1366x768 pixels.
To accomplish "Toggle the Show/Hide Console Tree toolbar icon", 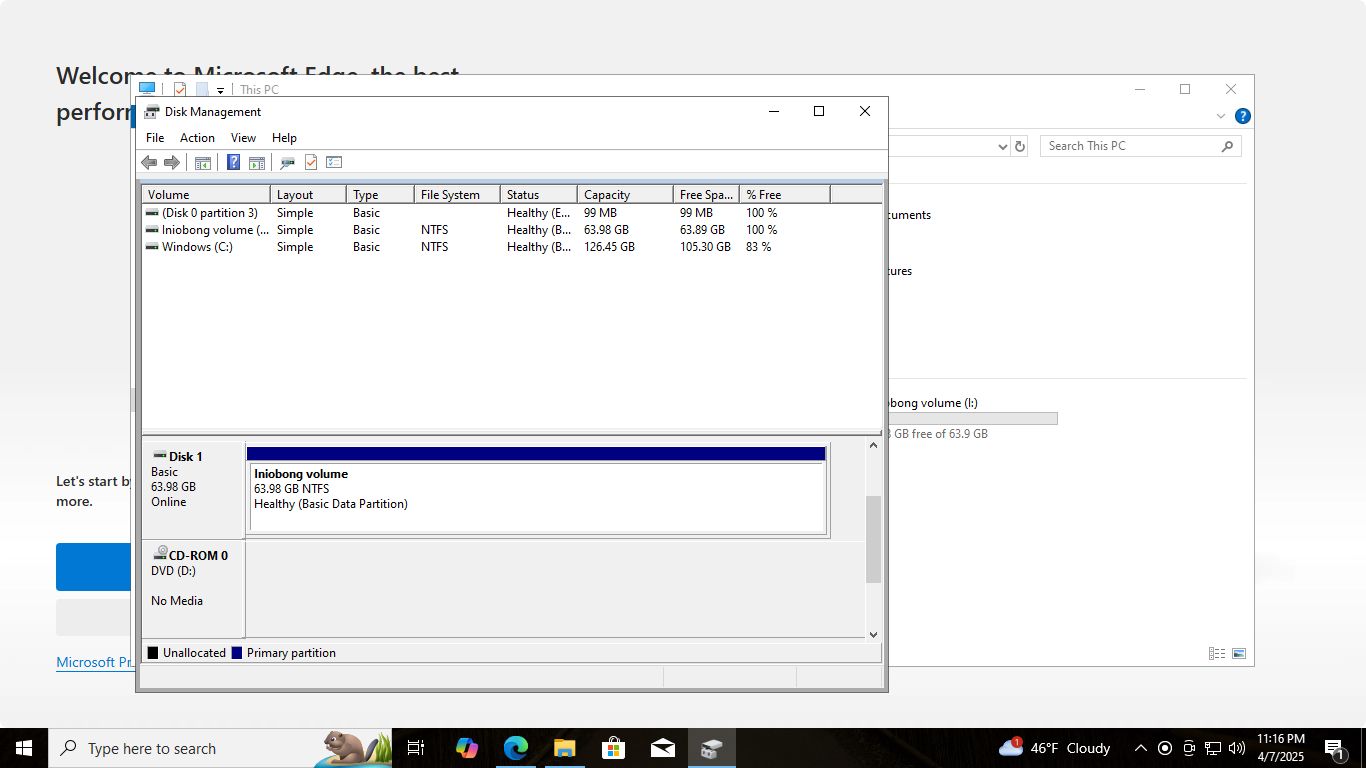I will pyautogui.click(x=203, y=162).
